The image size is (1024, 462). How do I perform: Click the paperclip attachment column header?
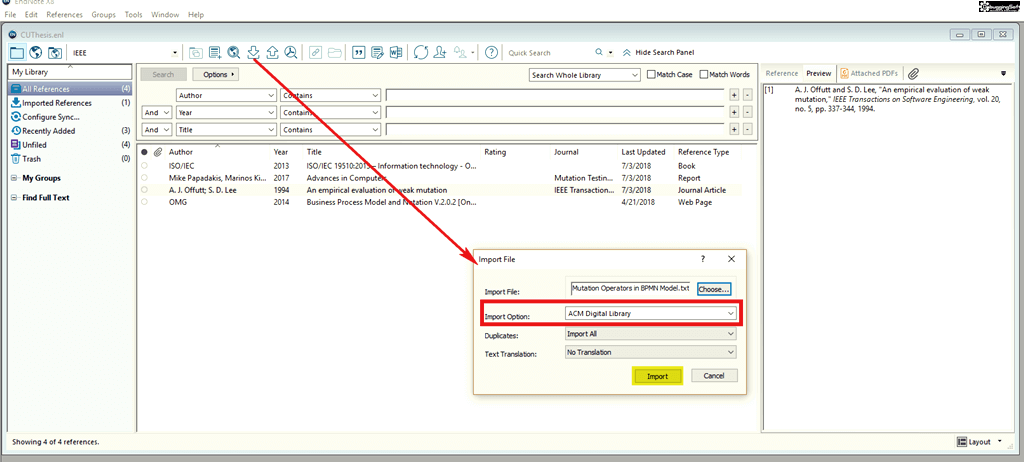[x=157, y=152]
